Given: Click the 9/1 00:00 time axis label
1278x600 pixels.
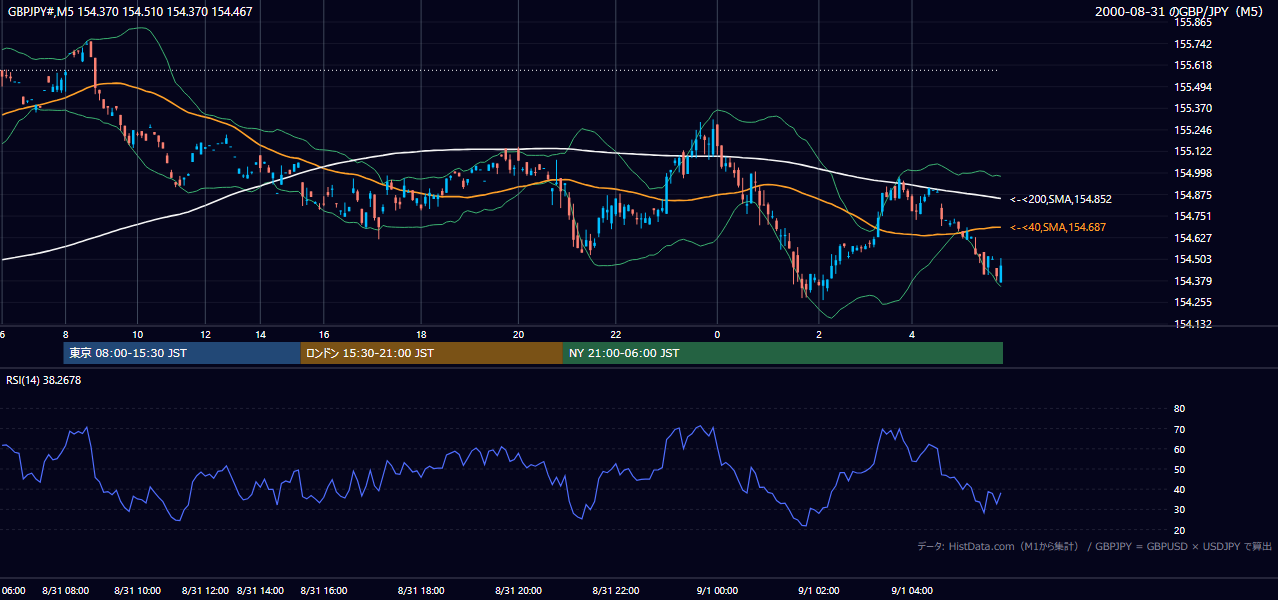Looking at the screenshot, I should (x=715, y=591).
